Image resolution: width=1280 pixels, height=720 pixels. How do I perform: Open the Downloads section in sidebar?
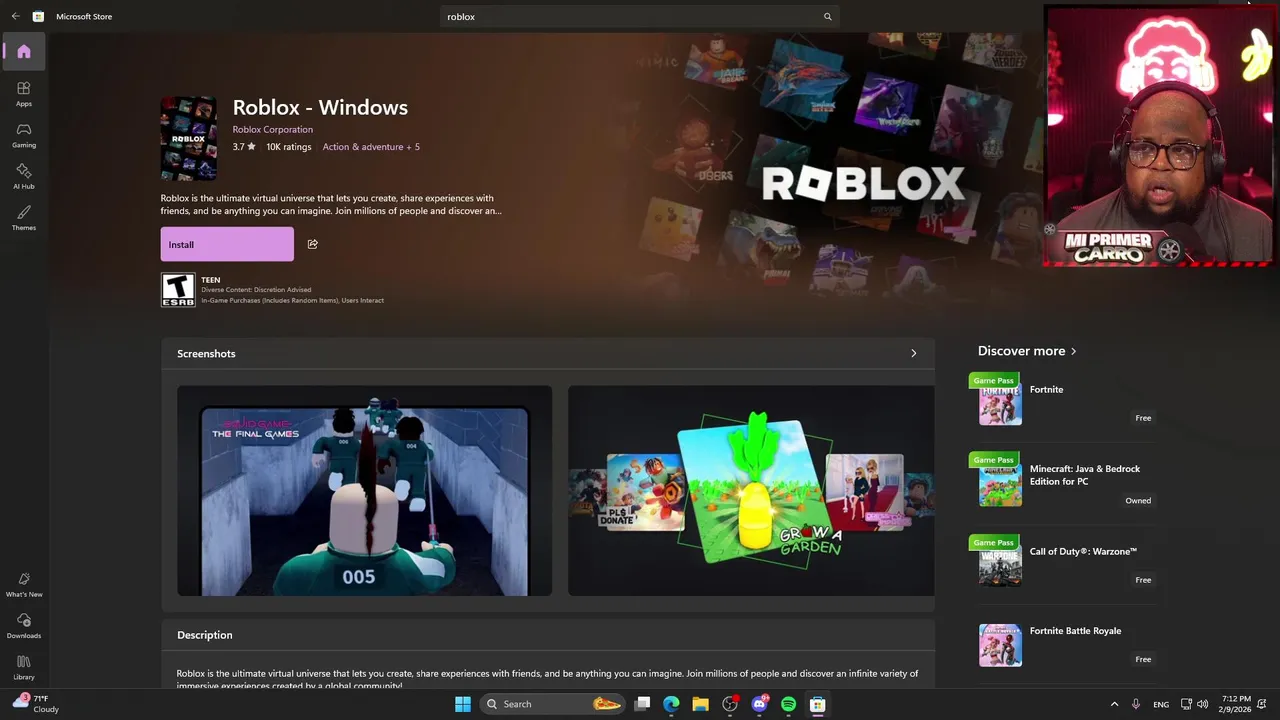click(24, 626)
